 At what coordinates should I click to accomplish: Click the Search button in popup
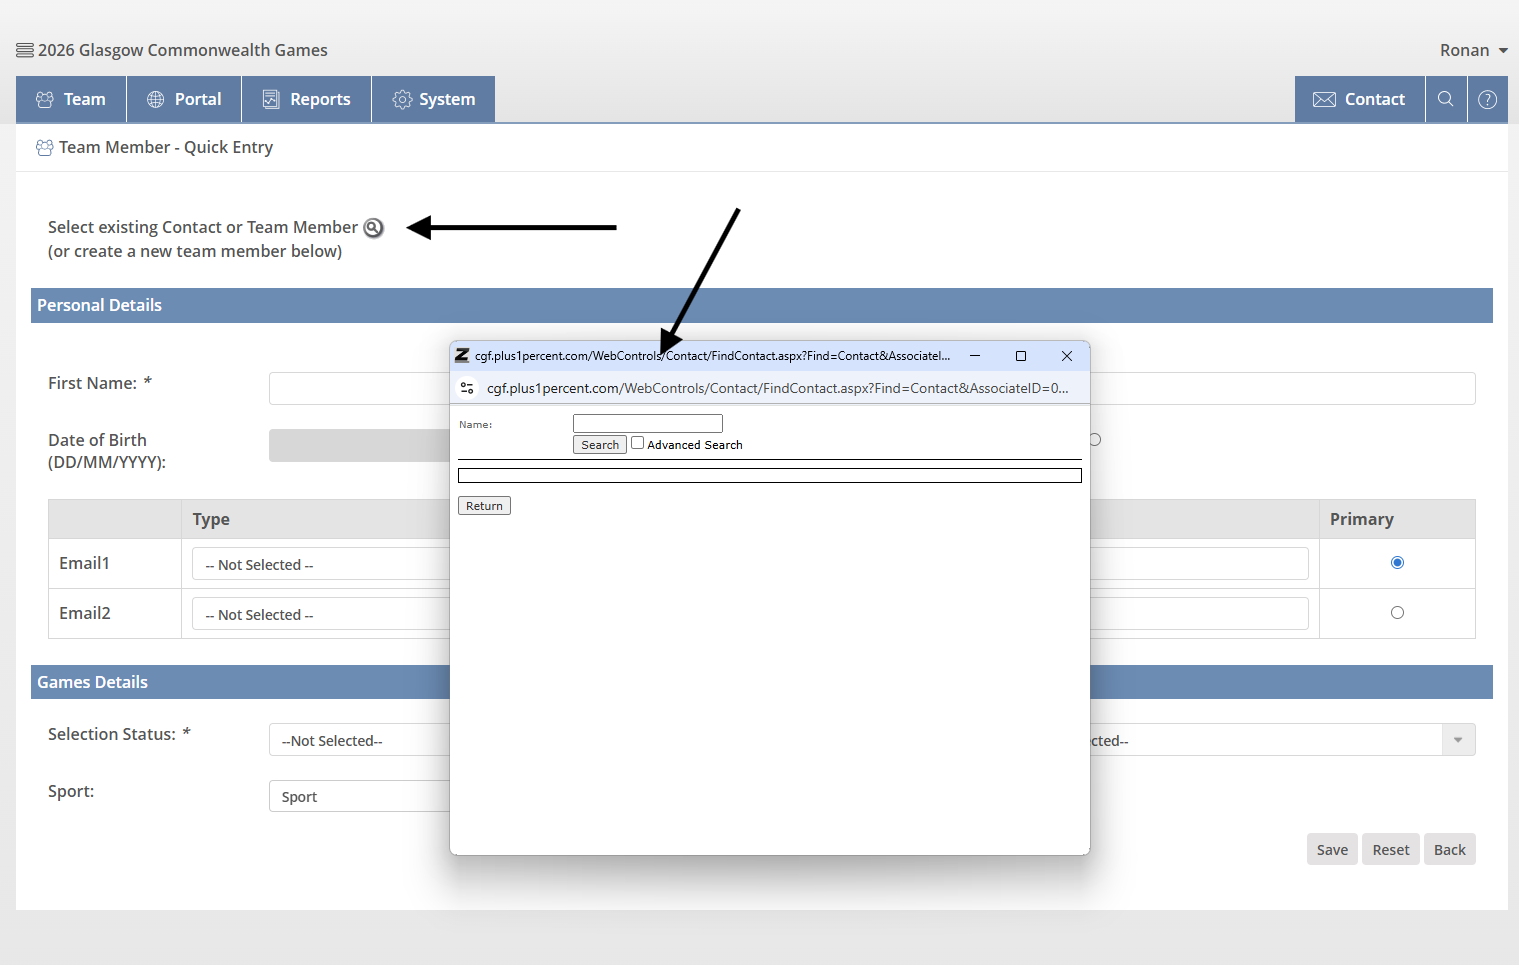599,445
